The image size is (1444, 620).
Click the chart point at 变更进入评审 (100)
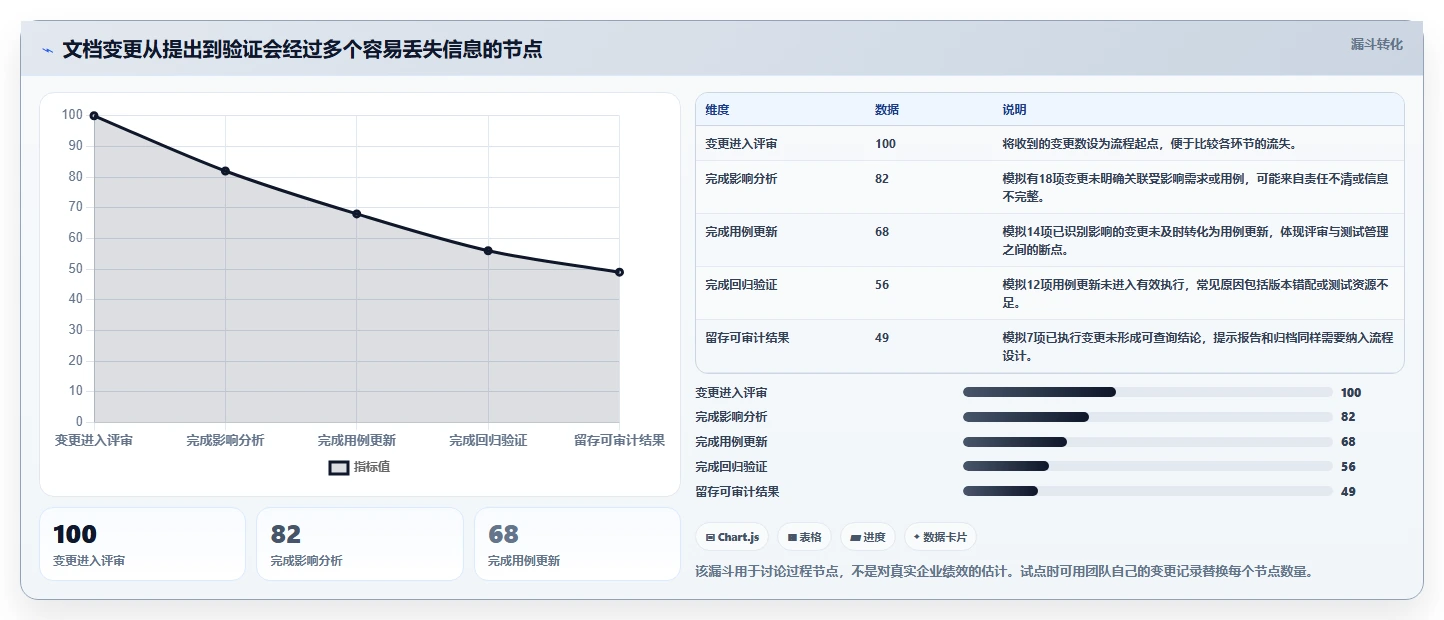coord(94,116)
